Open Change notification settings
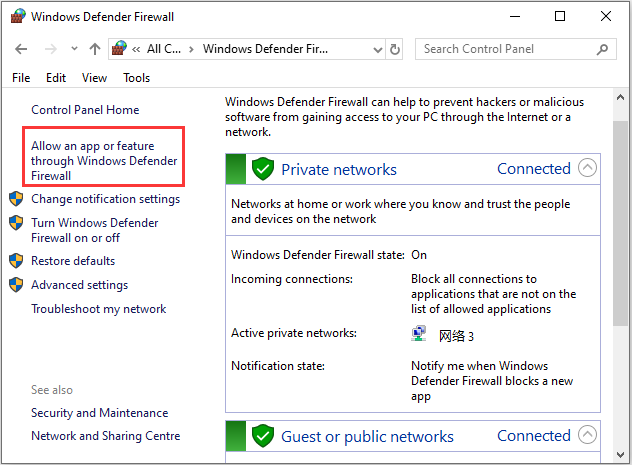This screenshot has width=632, height=465. pyautogui.click(x=106, y=199)
